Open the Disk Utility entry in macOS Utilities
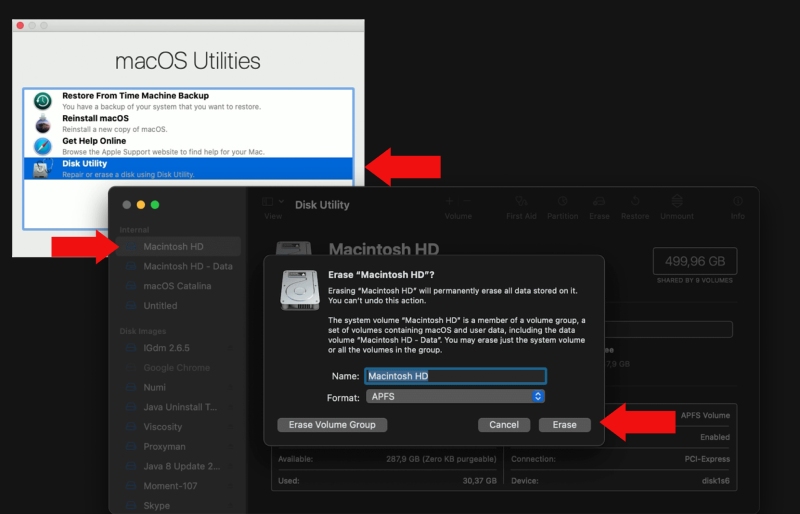Screen dimensions: 800x514 point(188,168)
